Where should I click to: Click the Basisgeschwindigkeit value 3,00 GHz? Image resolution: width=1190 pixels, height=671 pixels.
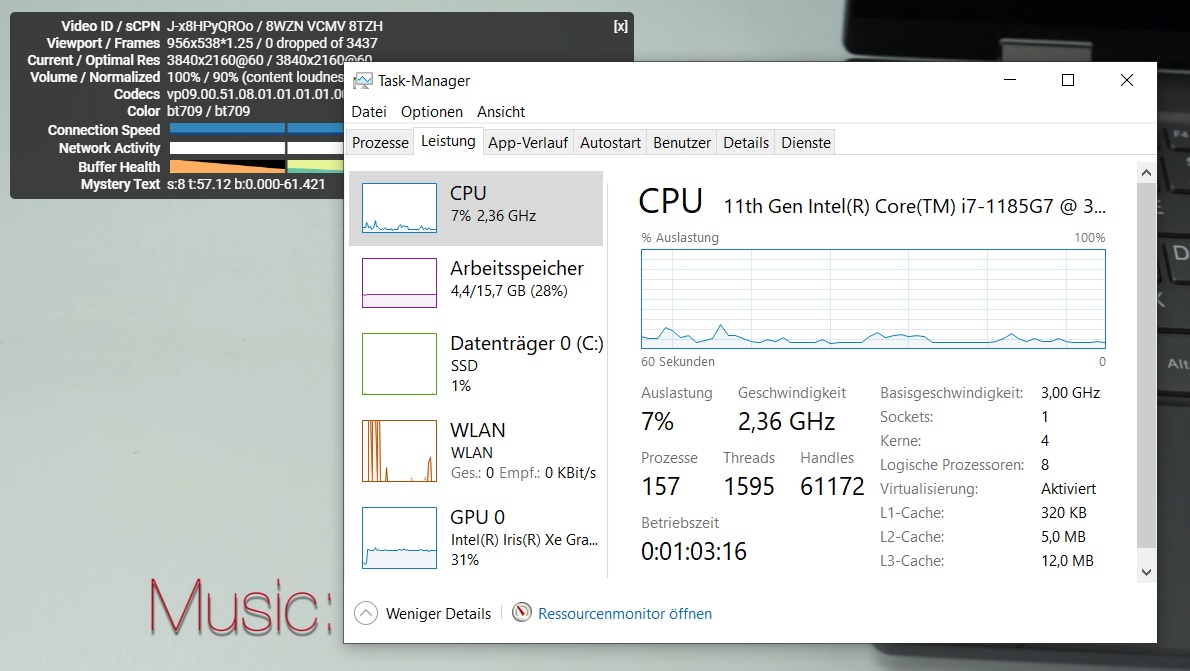[x=1070, y=392]
